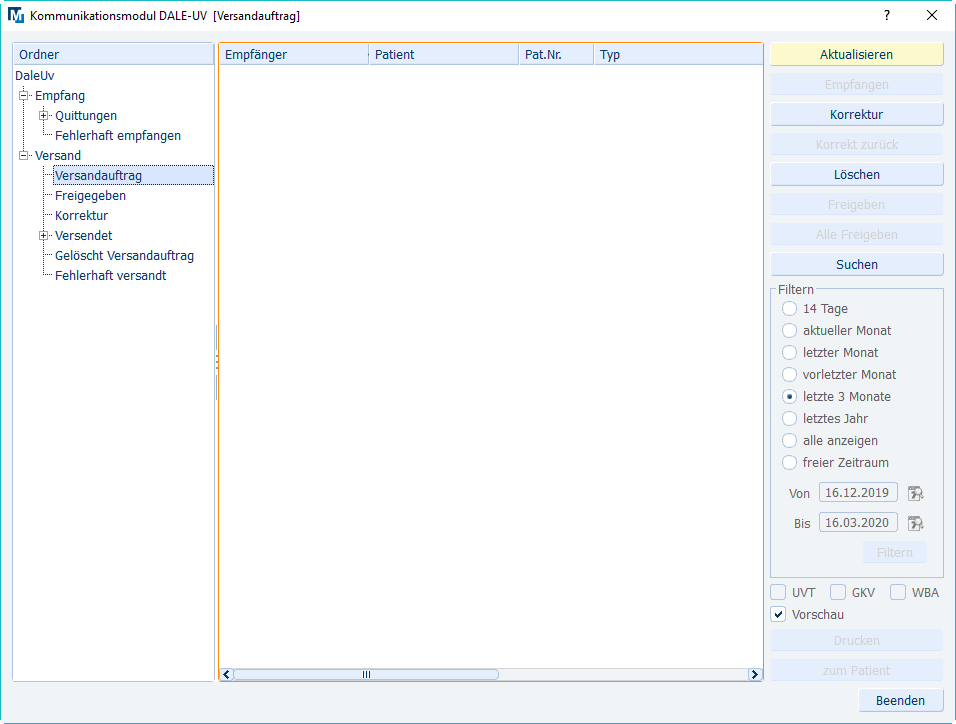Viewport: 956px width, 724px height.
Task: Collapse the Versand tree node
Action: click(x=23, y=156)
